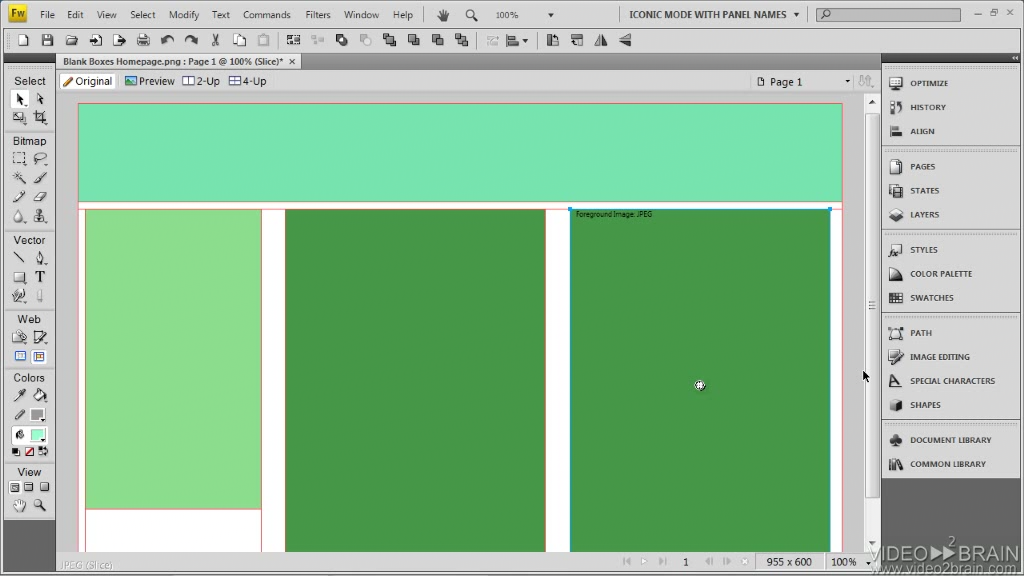
Task: Show slices and hotspots
Action: (40, 356)
